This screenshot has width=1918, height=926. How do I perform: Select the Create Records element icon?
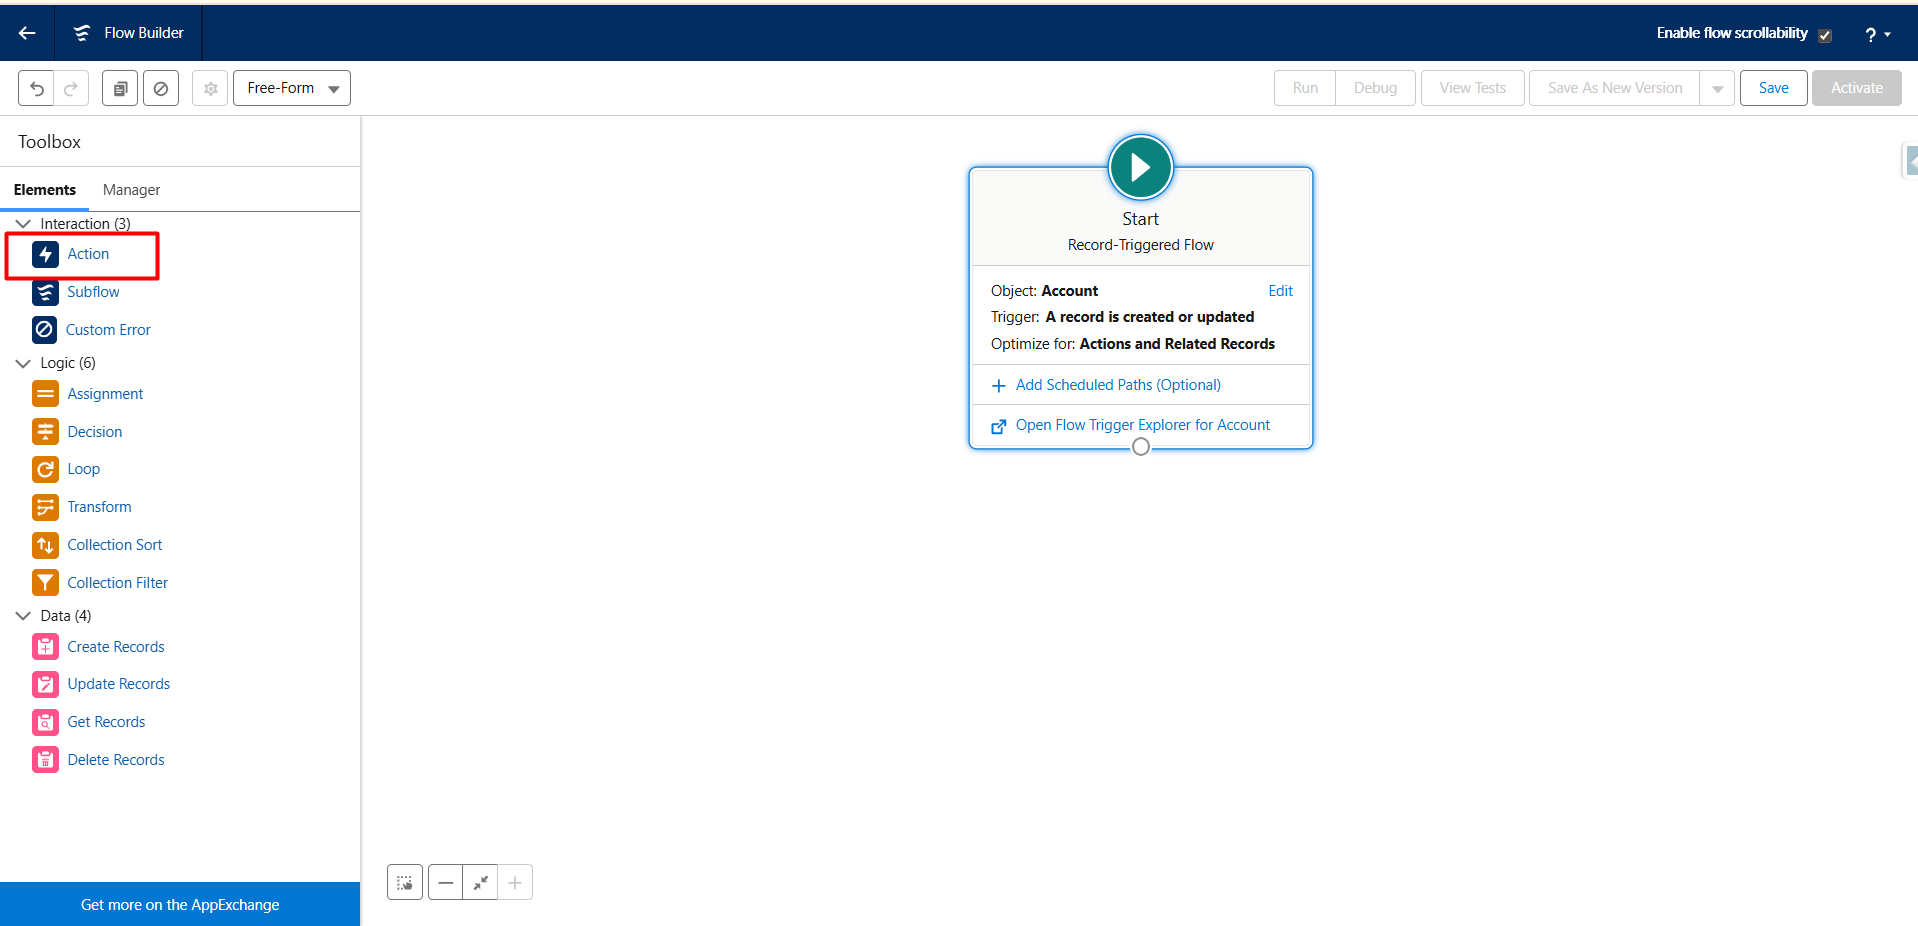coord(45,647)
